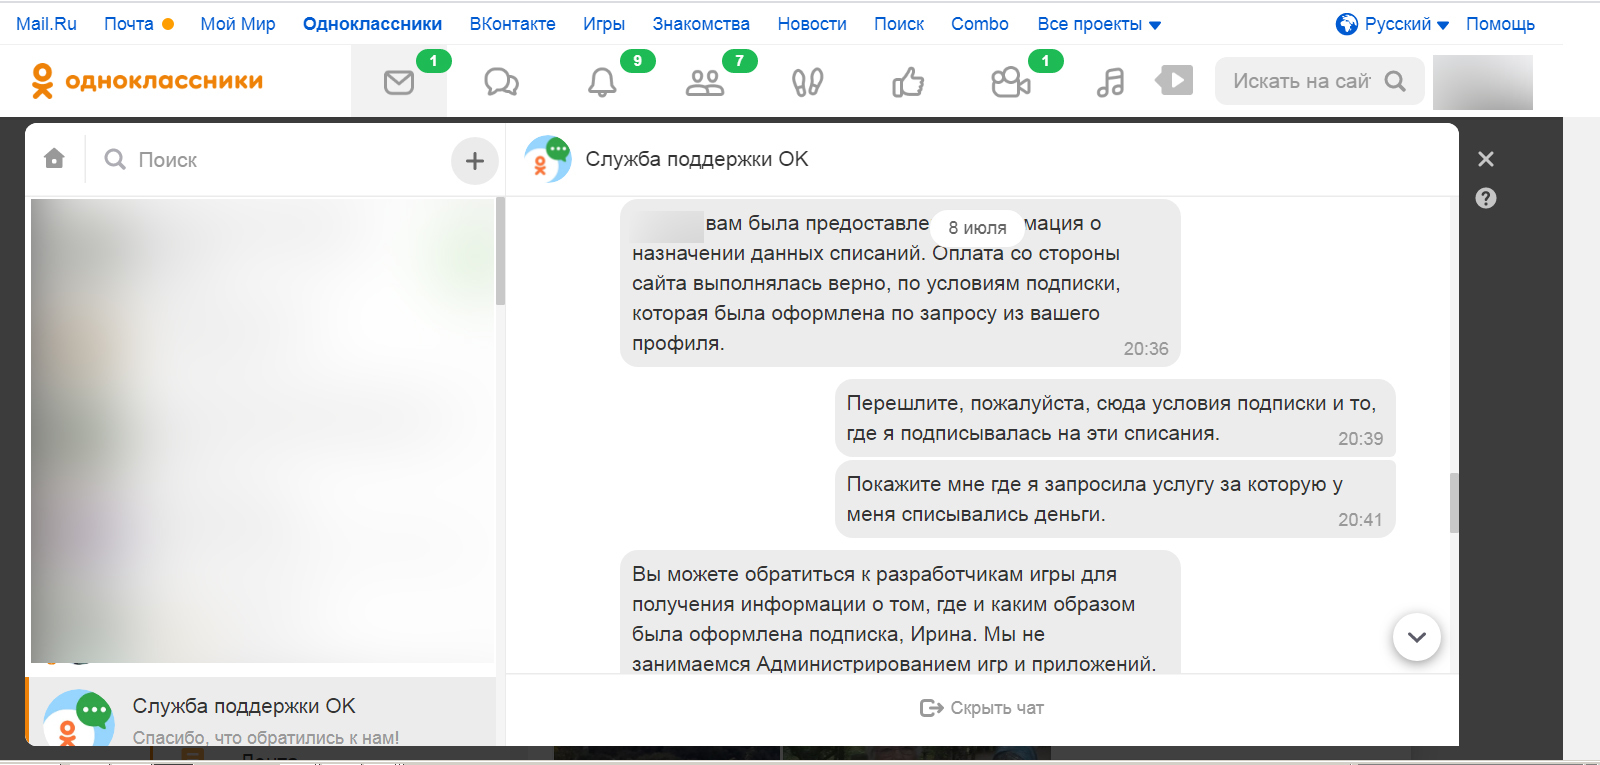This screenshot has height=765, width=1600.
Task: Click the chat messages scrollbar thumb
Action: click(x=1454, y=502)
